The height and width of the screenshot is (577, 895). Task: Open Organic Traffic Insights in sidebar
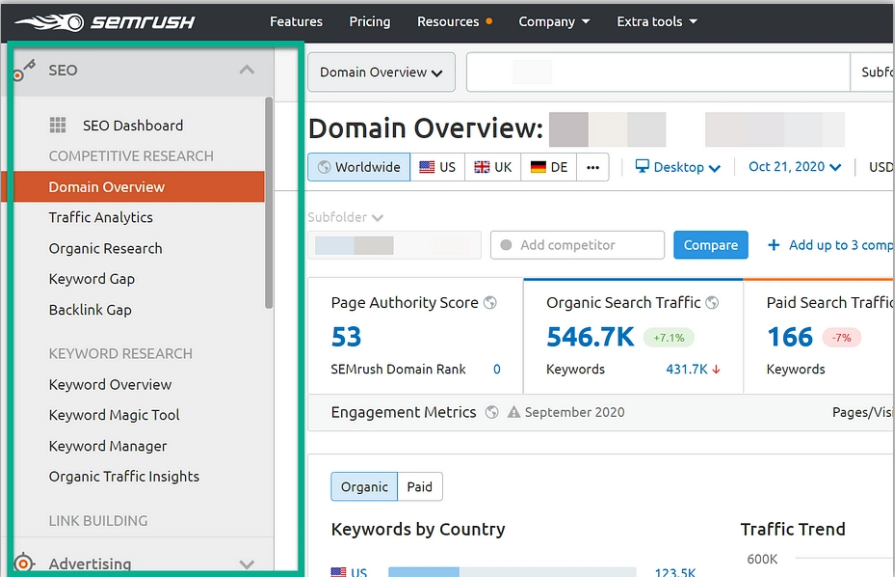(x=124, y=477)
